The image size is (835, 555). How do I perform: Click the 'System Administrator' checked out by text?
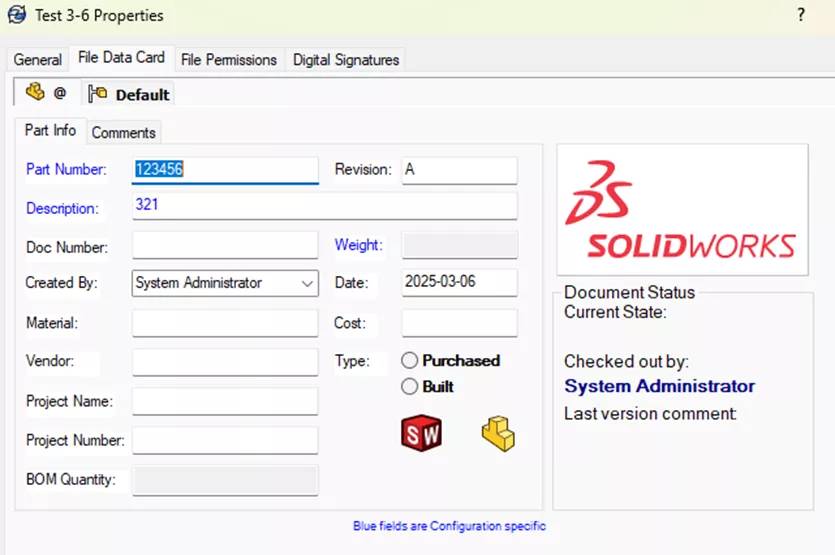[659, 386]
